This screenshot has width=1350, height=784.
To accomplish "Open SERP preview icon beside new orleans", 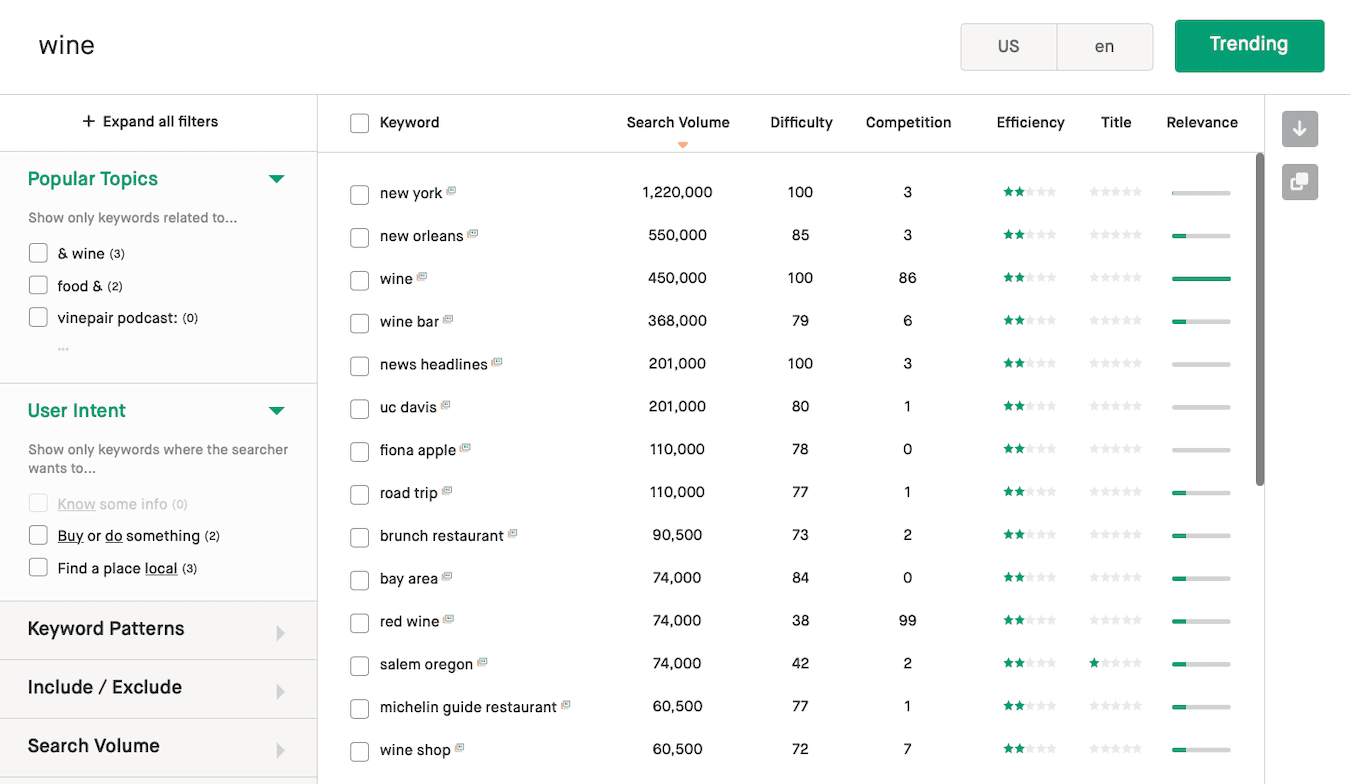I will 473,234.
